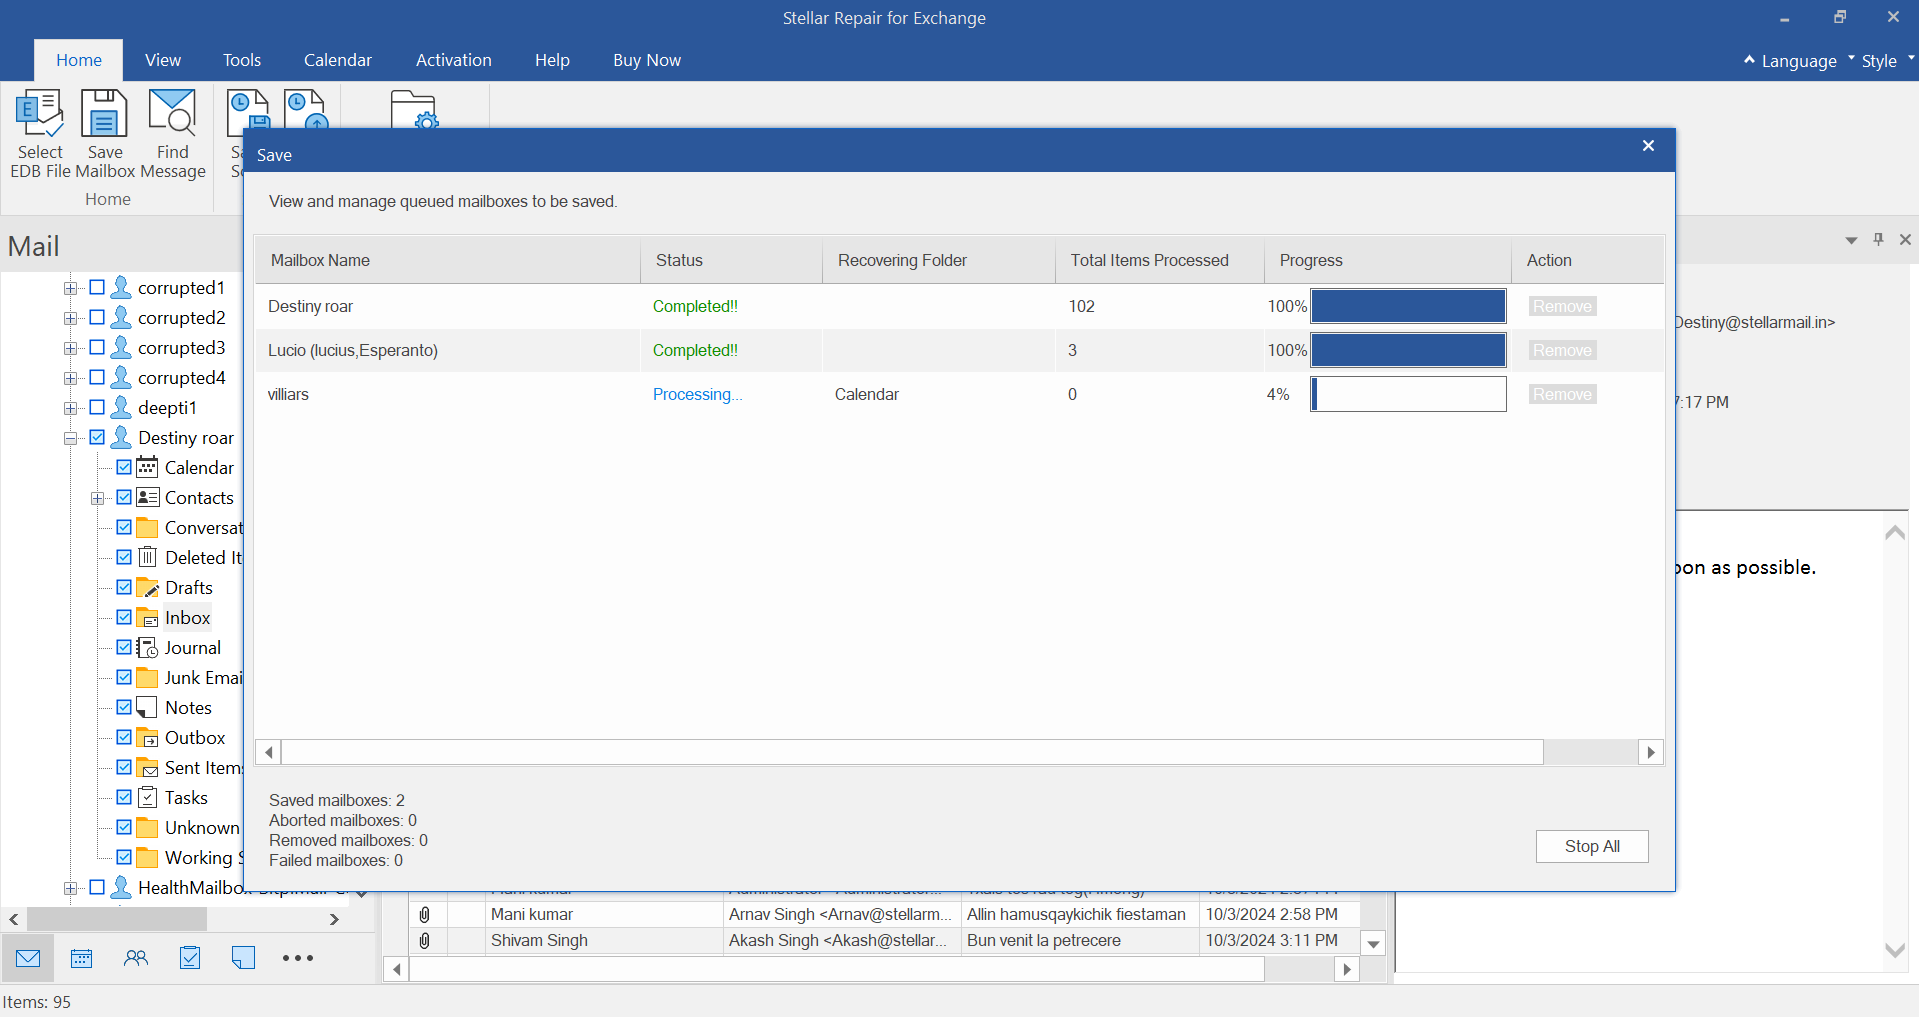Check the corrupted1 mailbox checkbox

pyautogui.click(x=97, y=288)
